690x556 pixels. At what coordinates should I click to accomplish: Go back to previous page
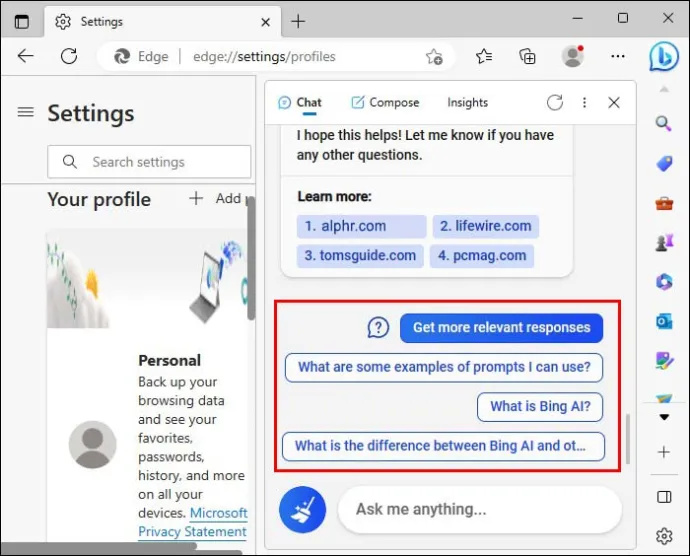26,56
